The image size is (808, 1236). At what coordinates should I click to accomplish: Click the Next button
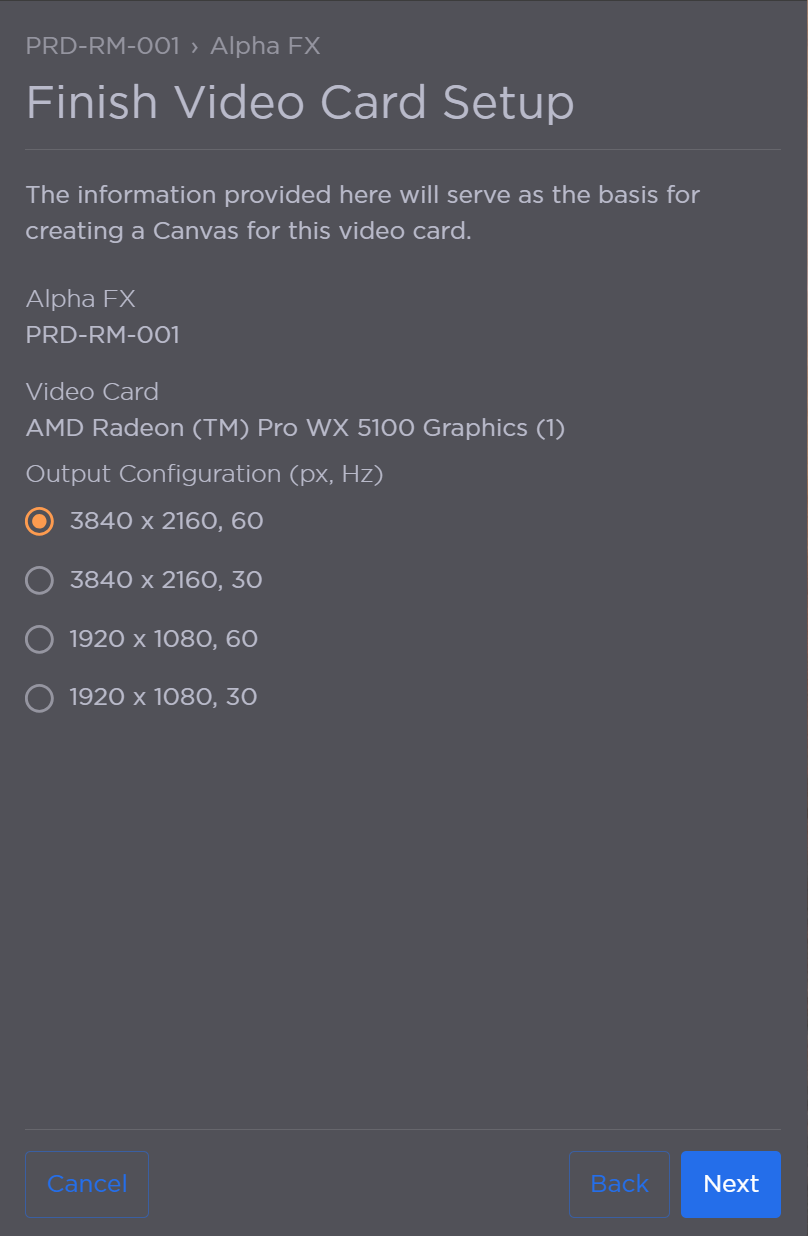[x=731, y=1184]
